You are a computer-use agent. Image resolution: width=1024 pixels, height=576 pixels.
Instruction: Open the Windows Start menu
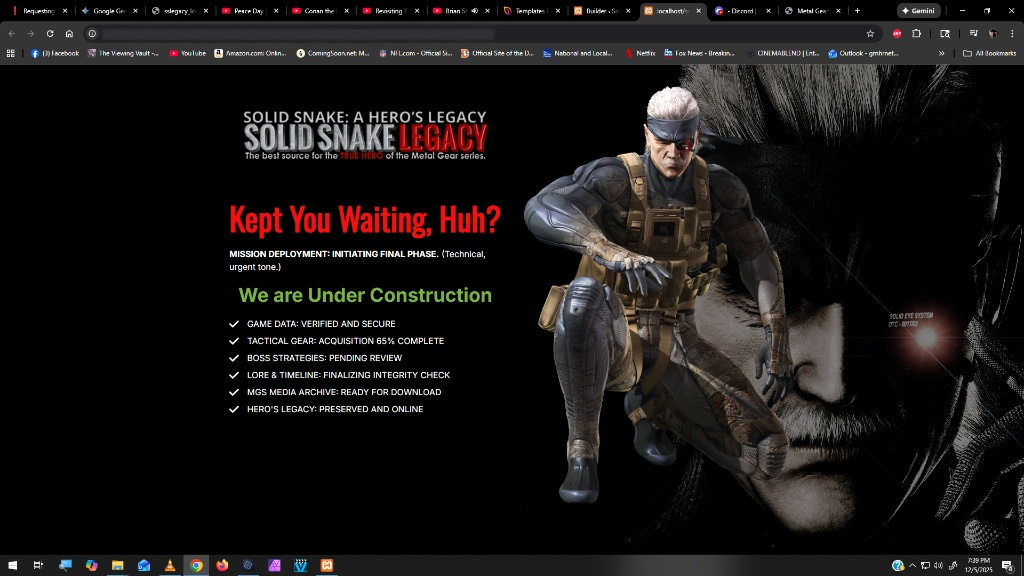pyautogui.click(x=12, y=565)
